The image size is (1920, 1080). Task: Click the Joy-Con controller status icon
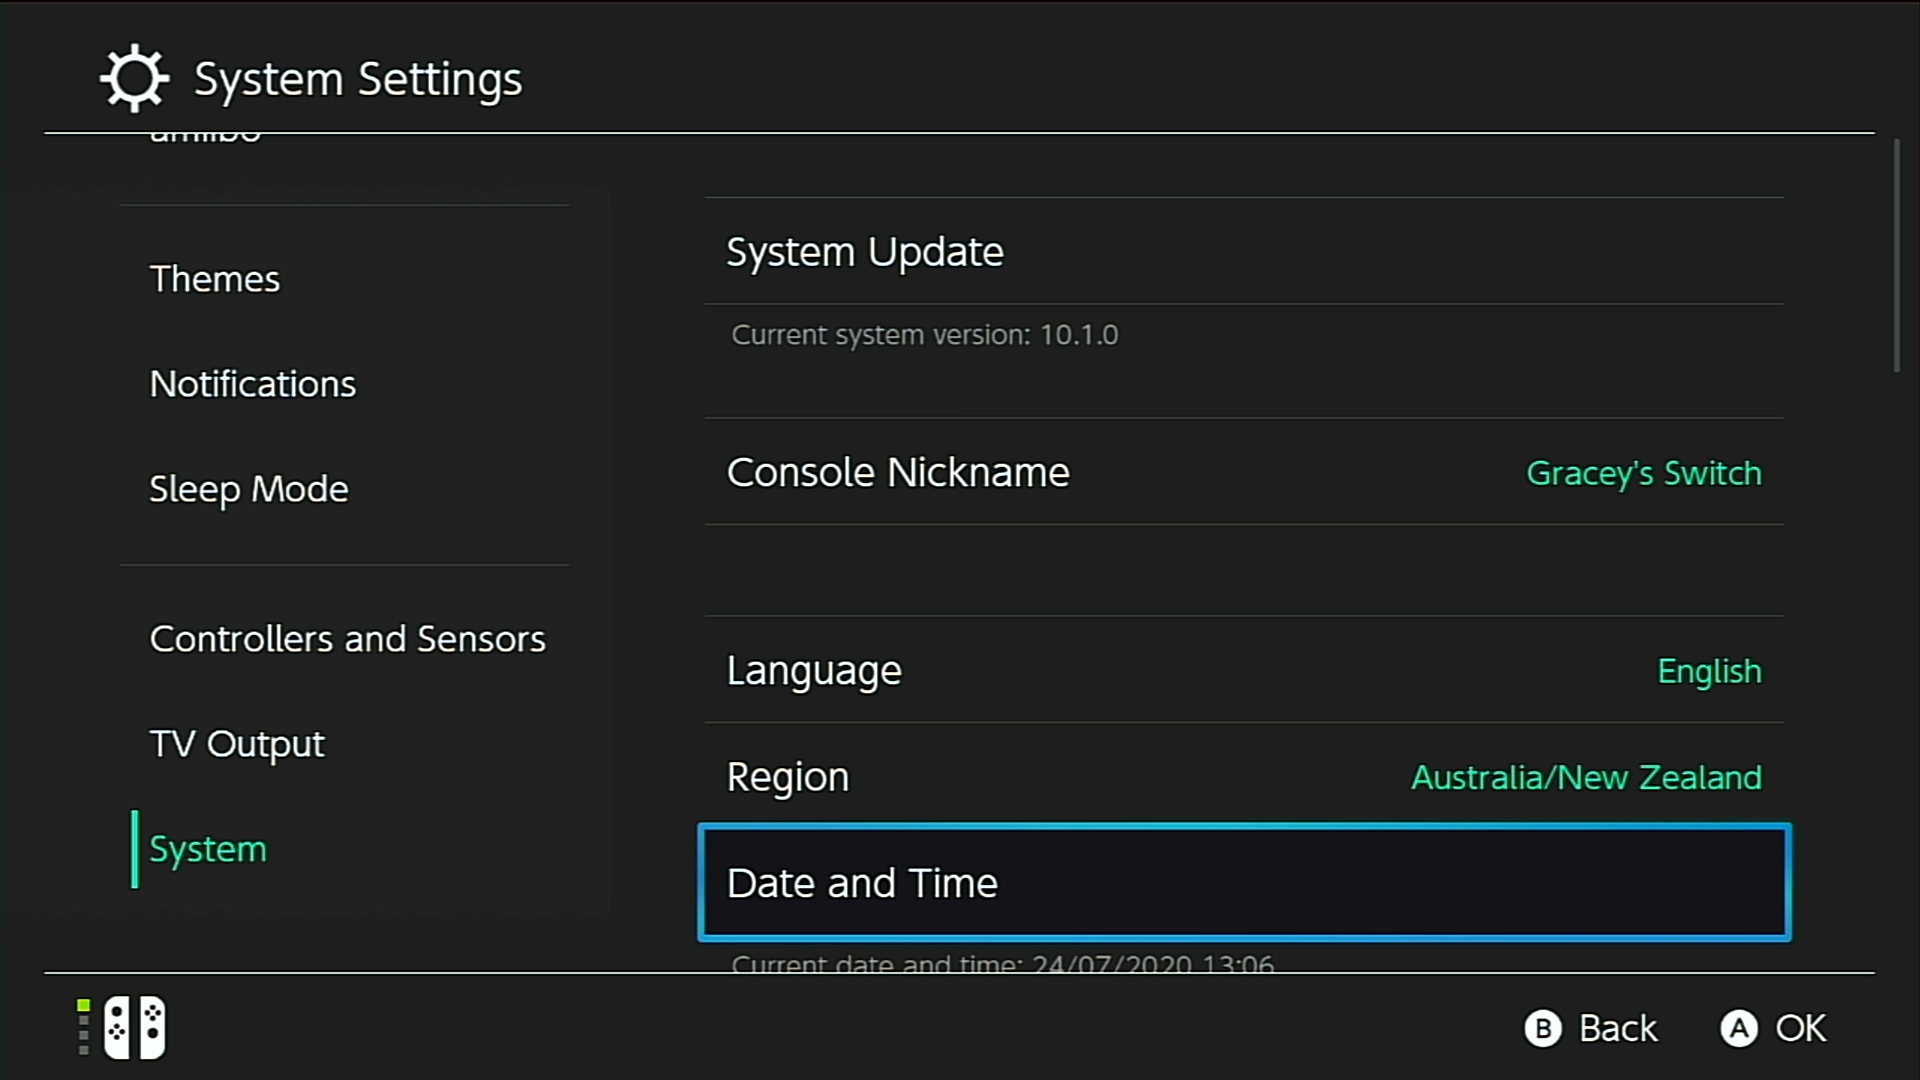(137, 1027)
